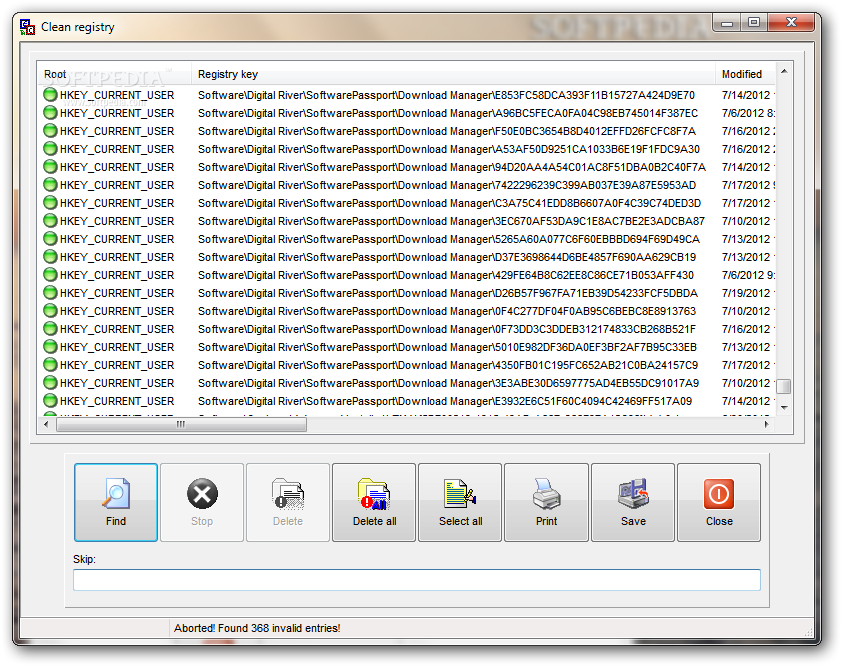Minimize the Clean registry window
The height and width of the screenshot is (666, 842).
pos(727,23)
